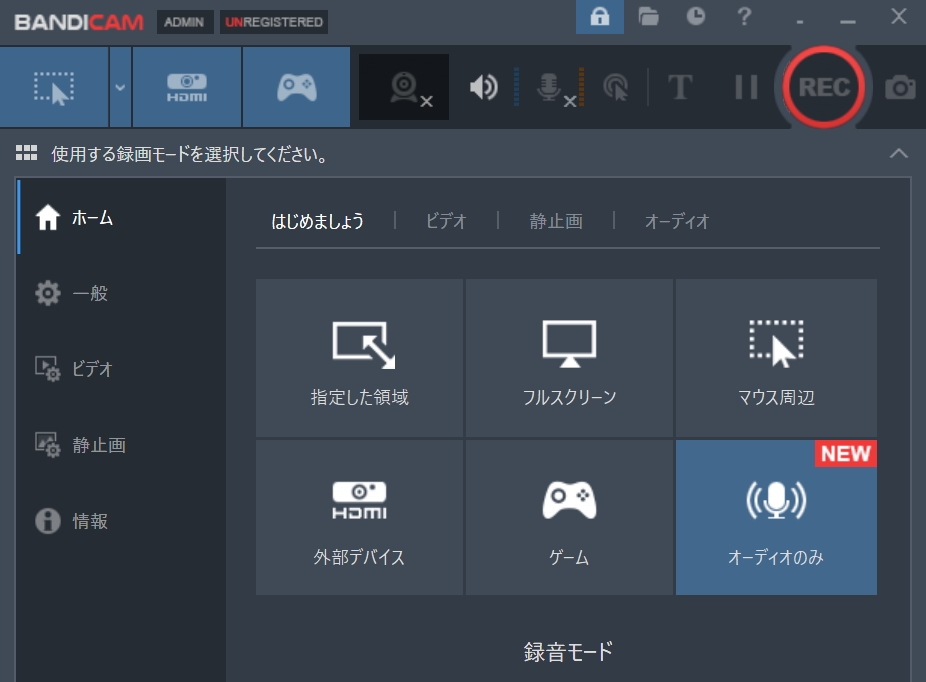Click the text overlay T icon
The image size is (926, 682).
(680, 87)
